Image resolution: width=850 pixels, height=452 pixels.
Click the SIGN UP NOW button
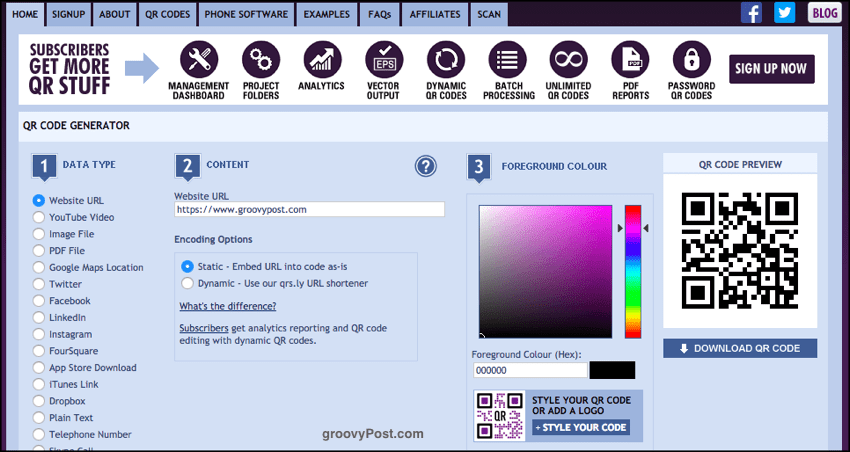coord(771,69)
